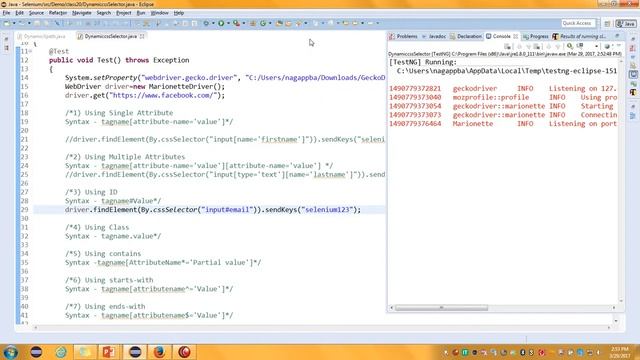Expand the Run dropdown arrow

tap(228, 23)
